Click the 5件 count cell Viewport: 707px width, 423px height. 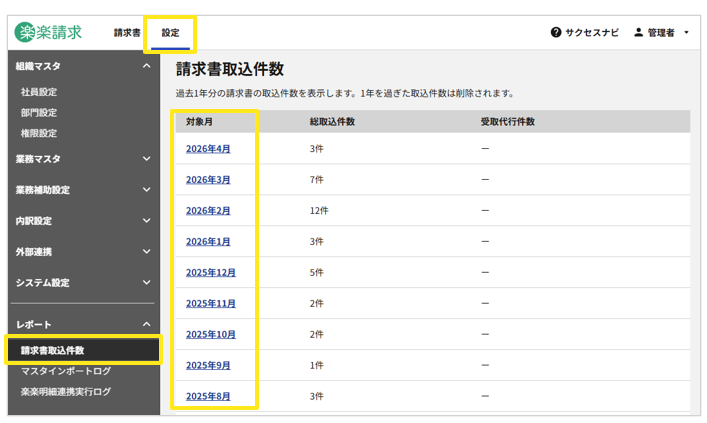(317, 273)
